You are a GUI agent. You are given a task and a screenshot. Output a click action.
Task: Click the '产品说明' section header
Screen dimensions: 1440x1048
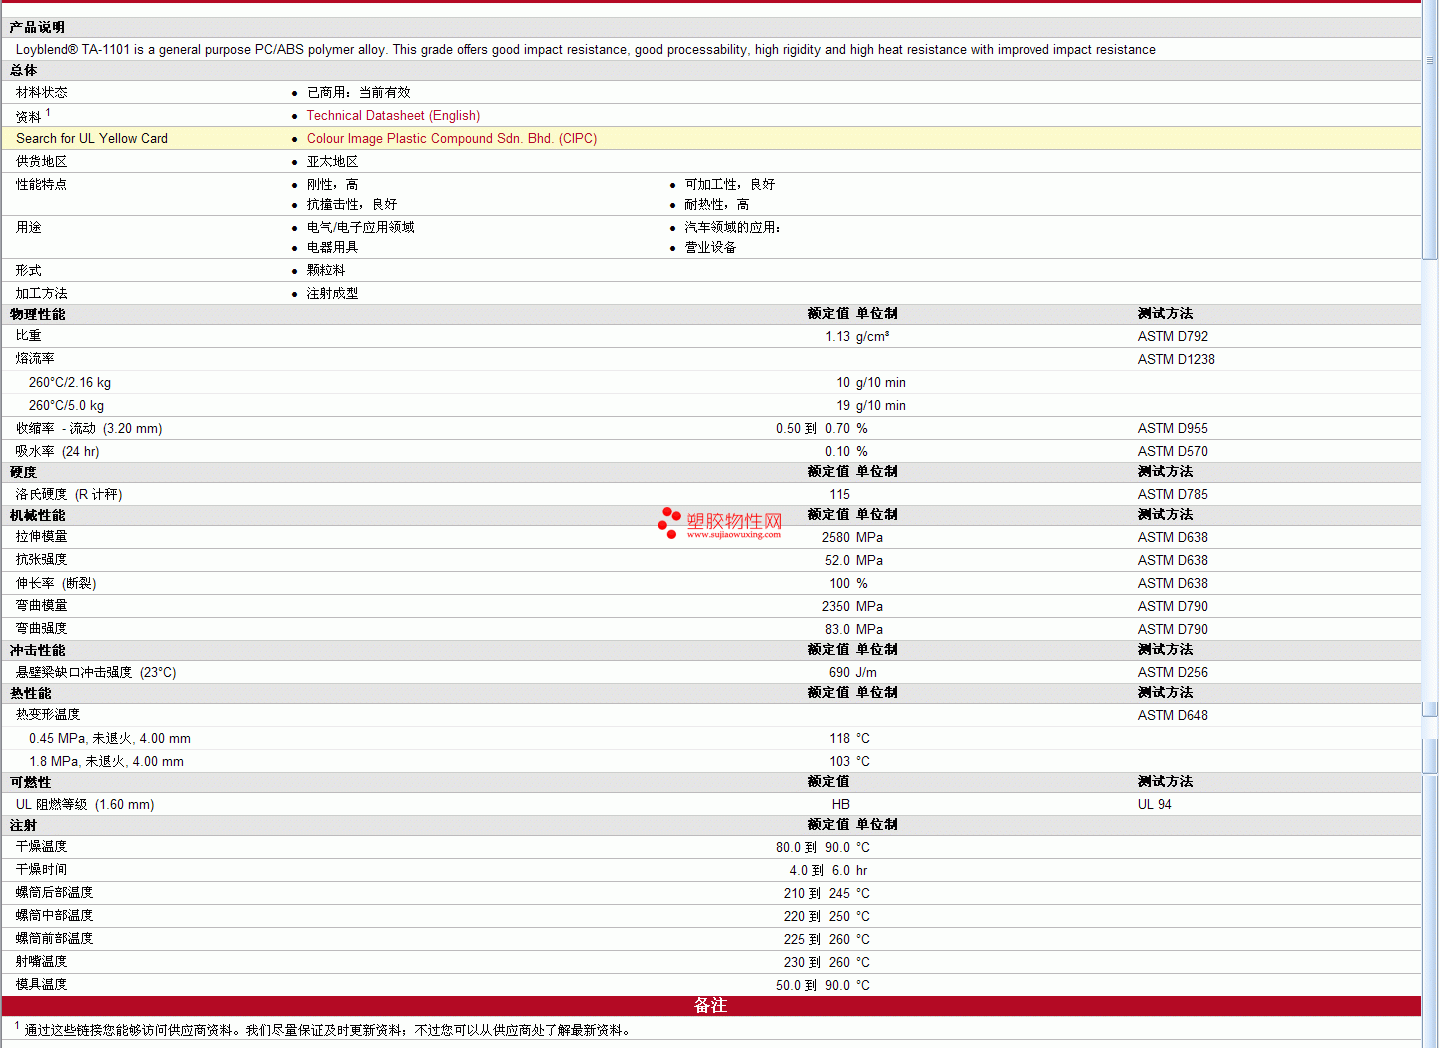(37, 27)
